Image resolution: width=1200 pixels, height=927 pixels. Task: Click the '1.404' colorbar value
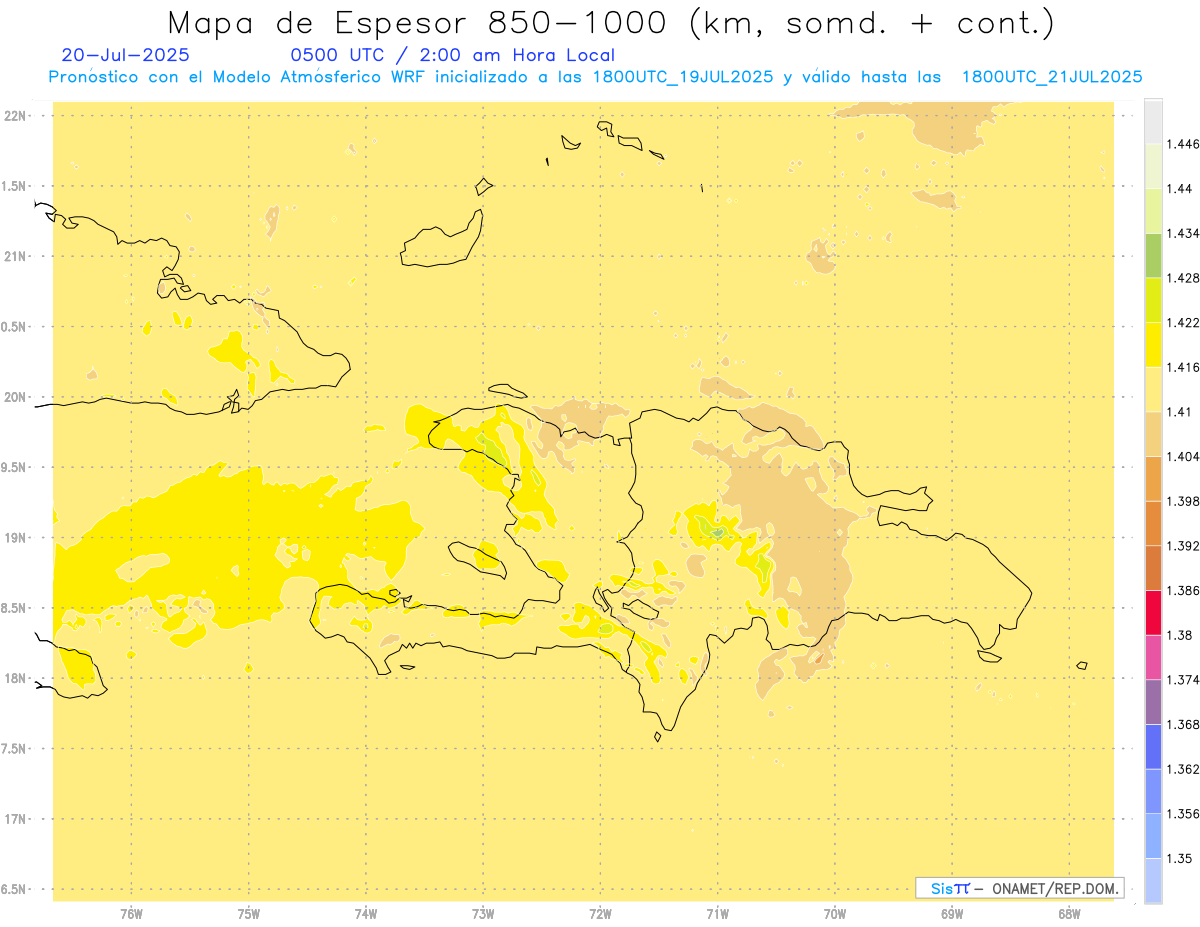tap(1182, 456)
